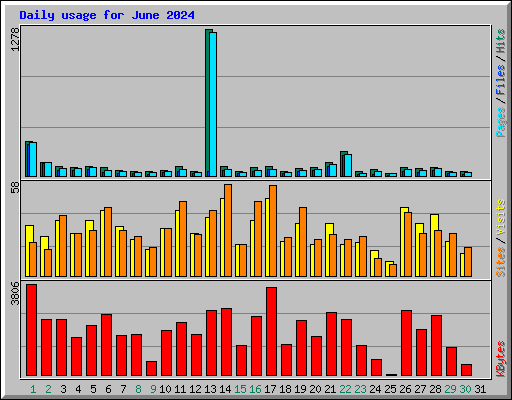The image size is (512, 400).
Task: Click the day 15 axis label
Action: click(240, 389)
